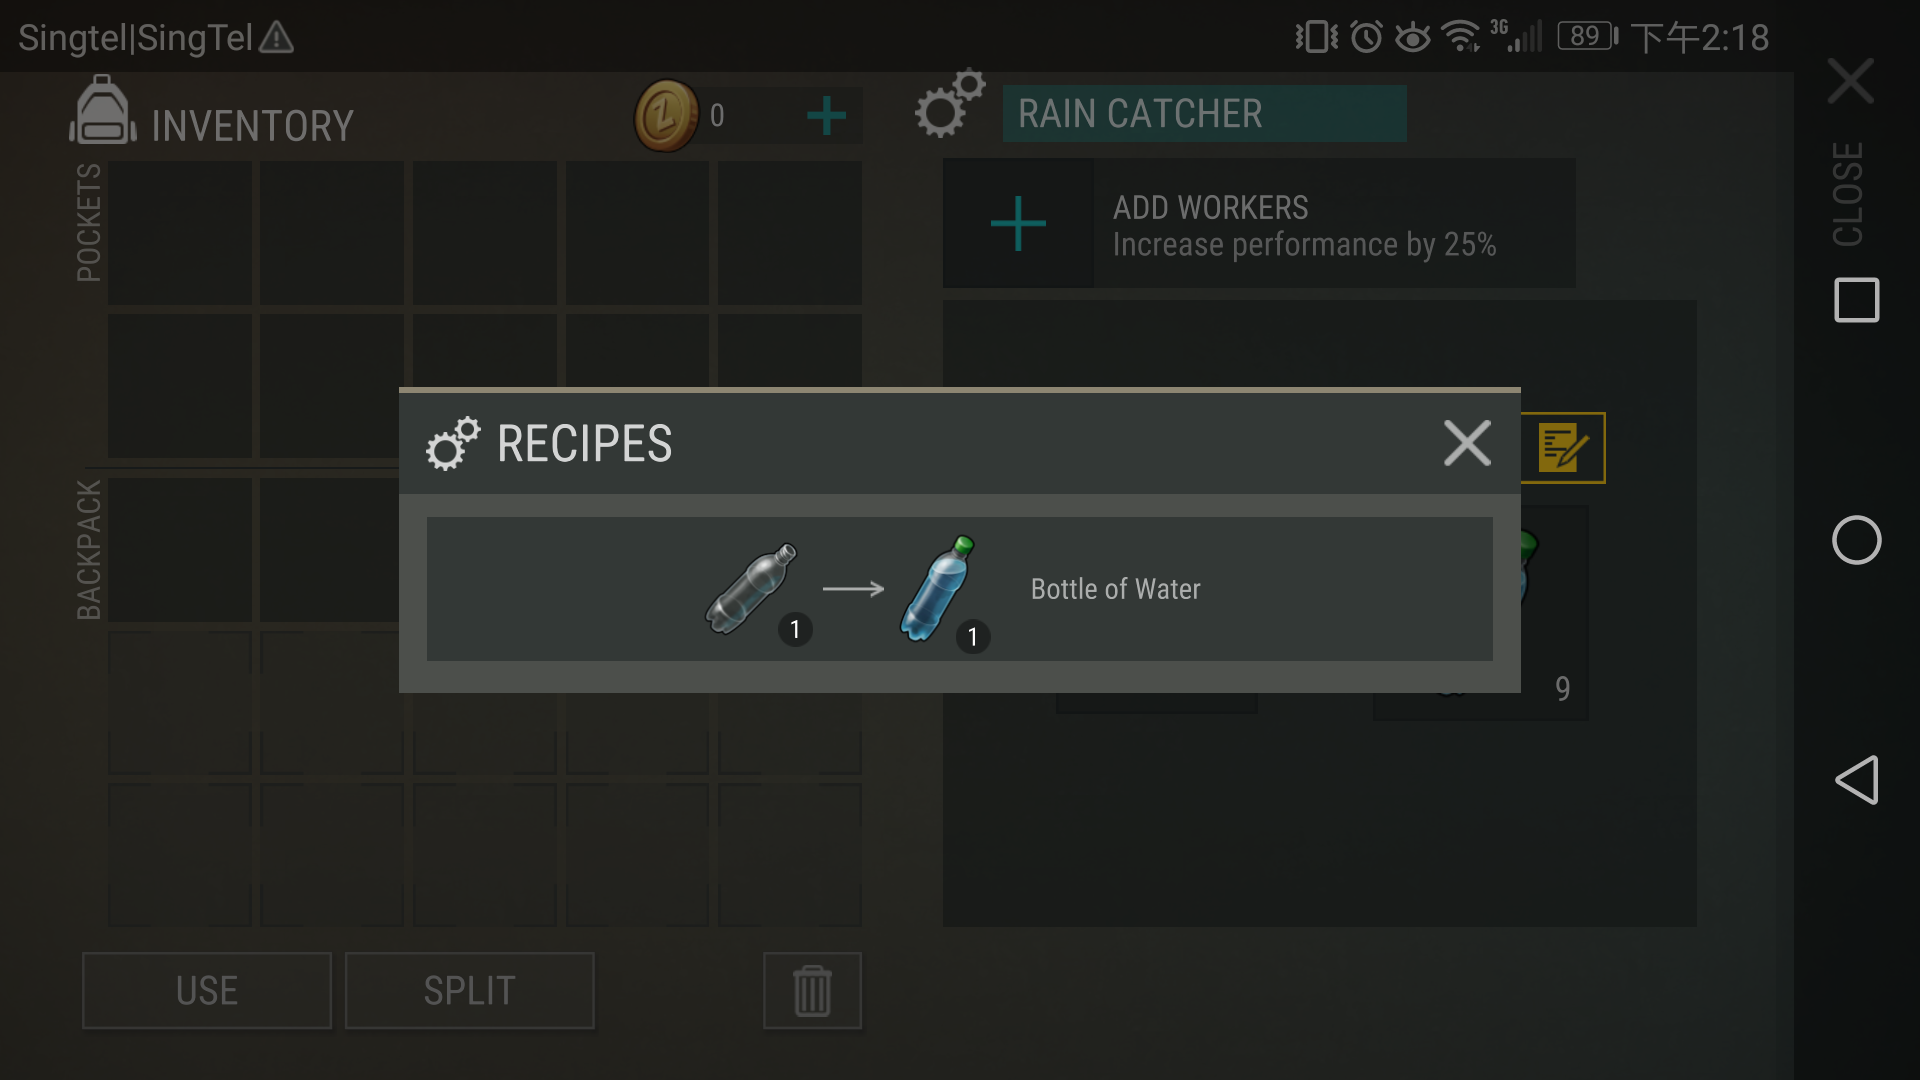Viewport: 1920px width, 1080px height.
Task: Tap the Android home circle button
Action: (1857, 540)
